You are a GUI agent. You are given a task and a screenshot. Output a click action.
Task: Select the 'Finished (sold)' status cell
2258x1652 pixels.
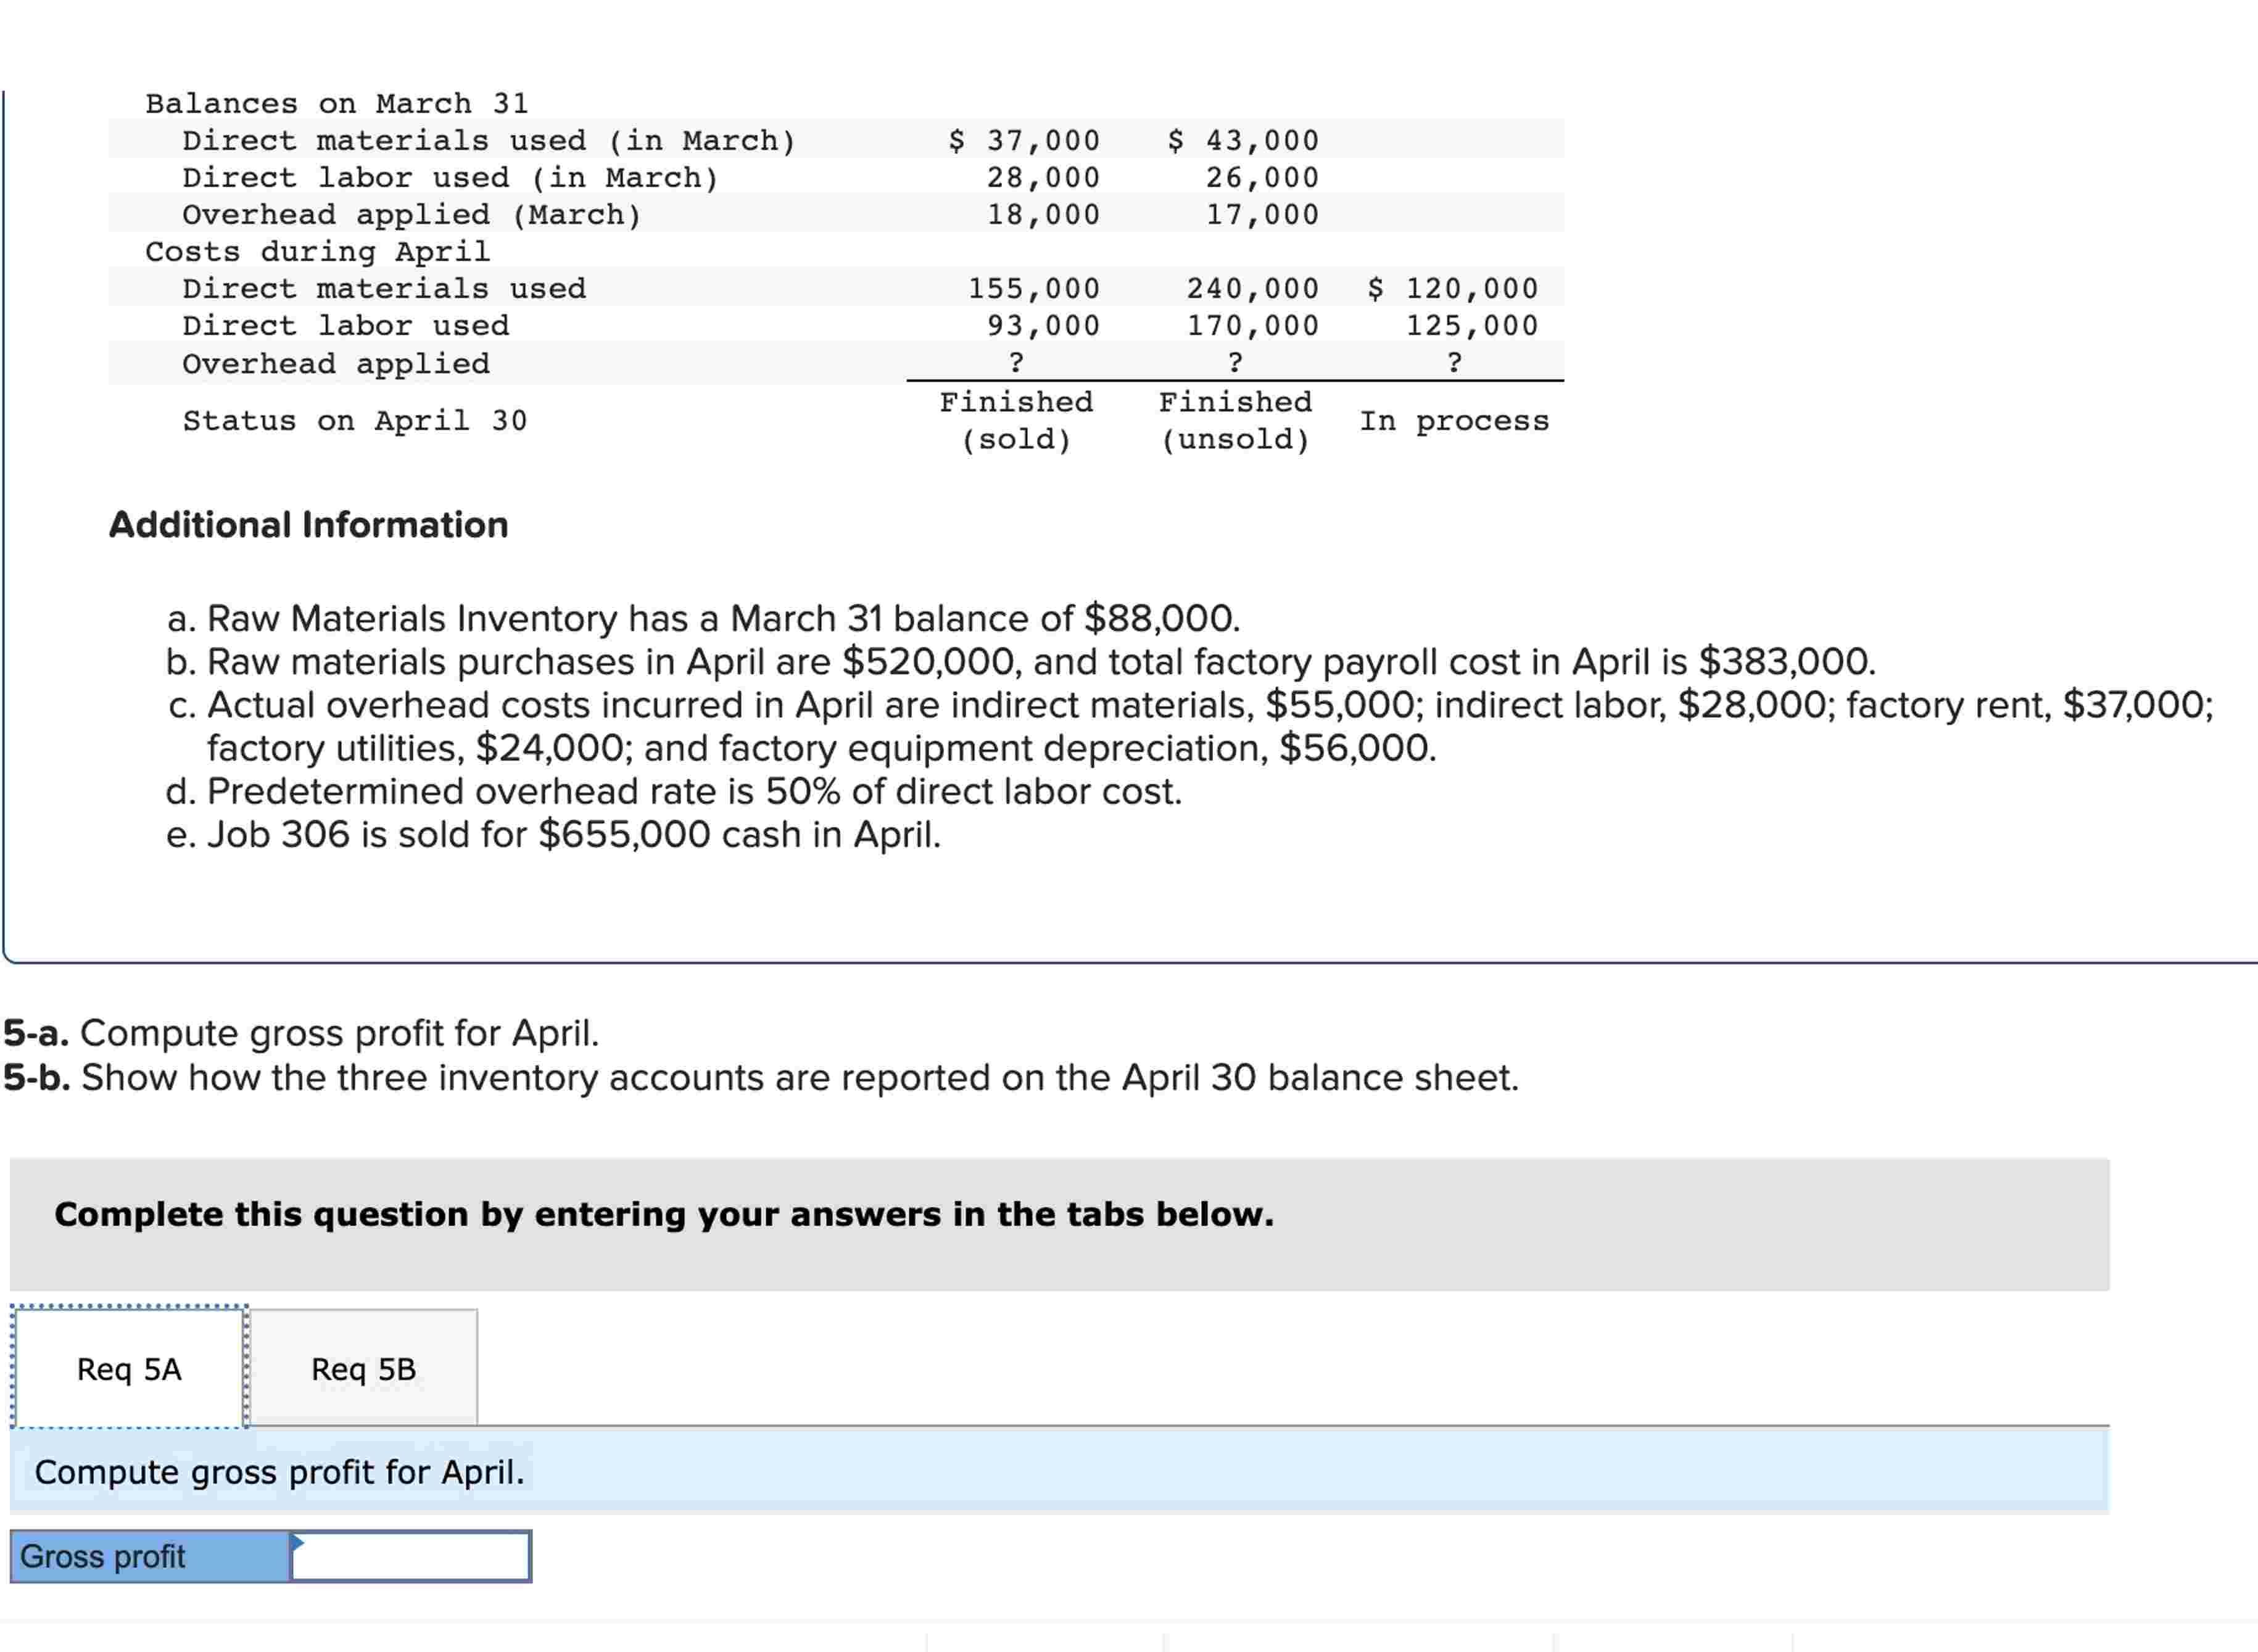pyautogui.click(x=1016, y=421)
